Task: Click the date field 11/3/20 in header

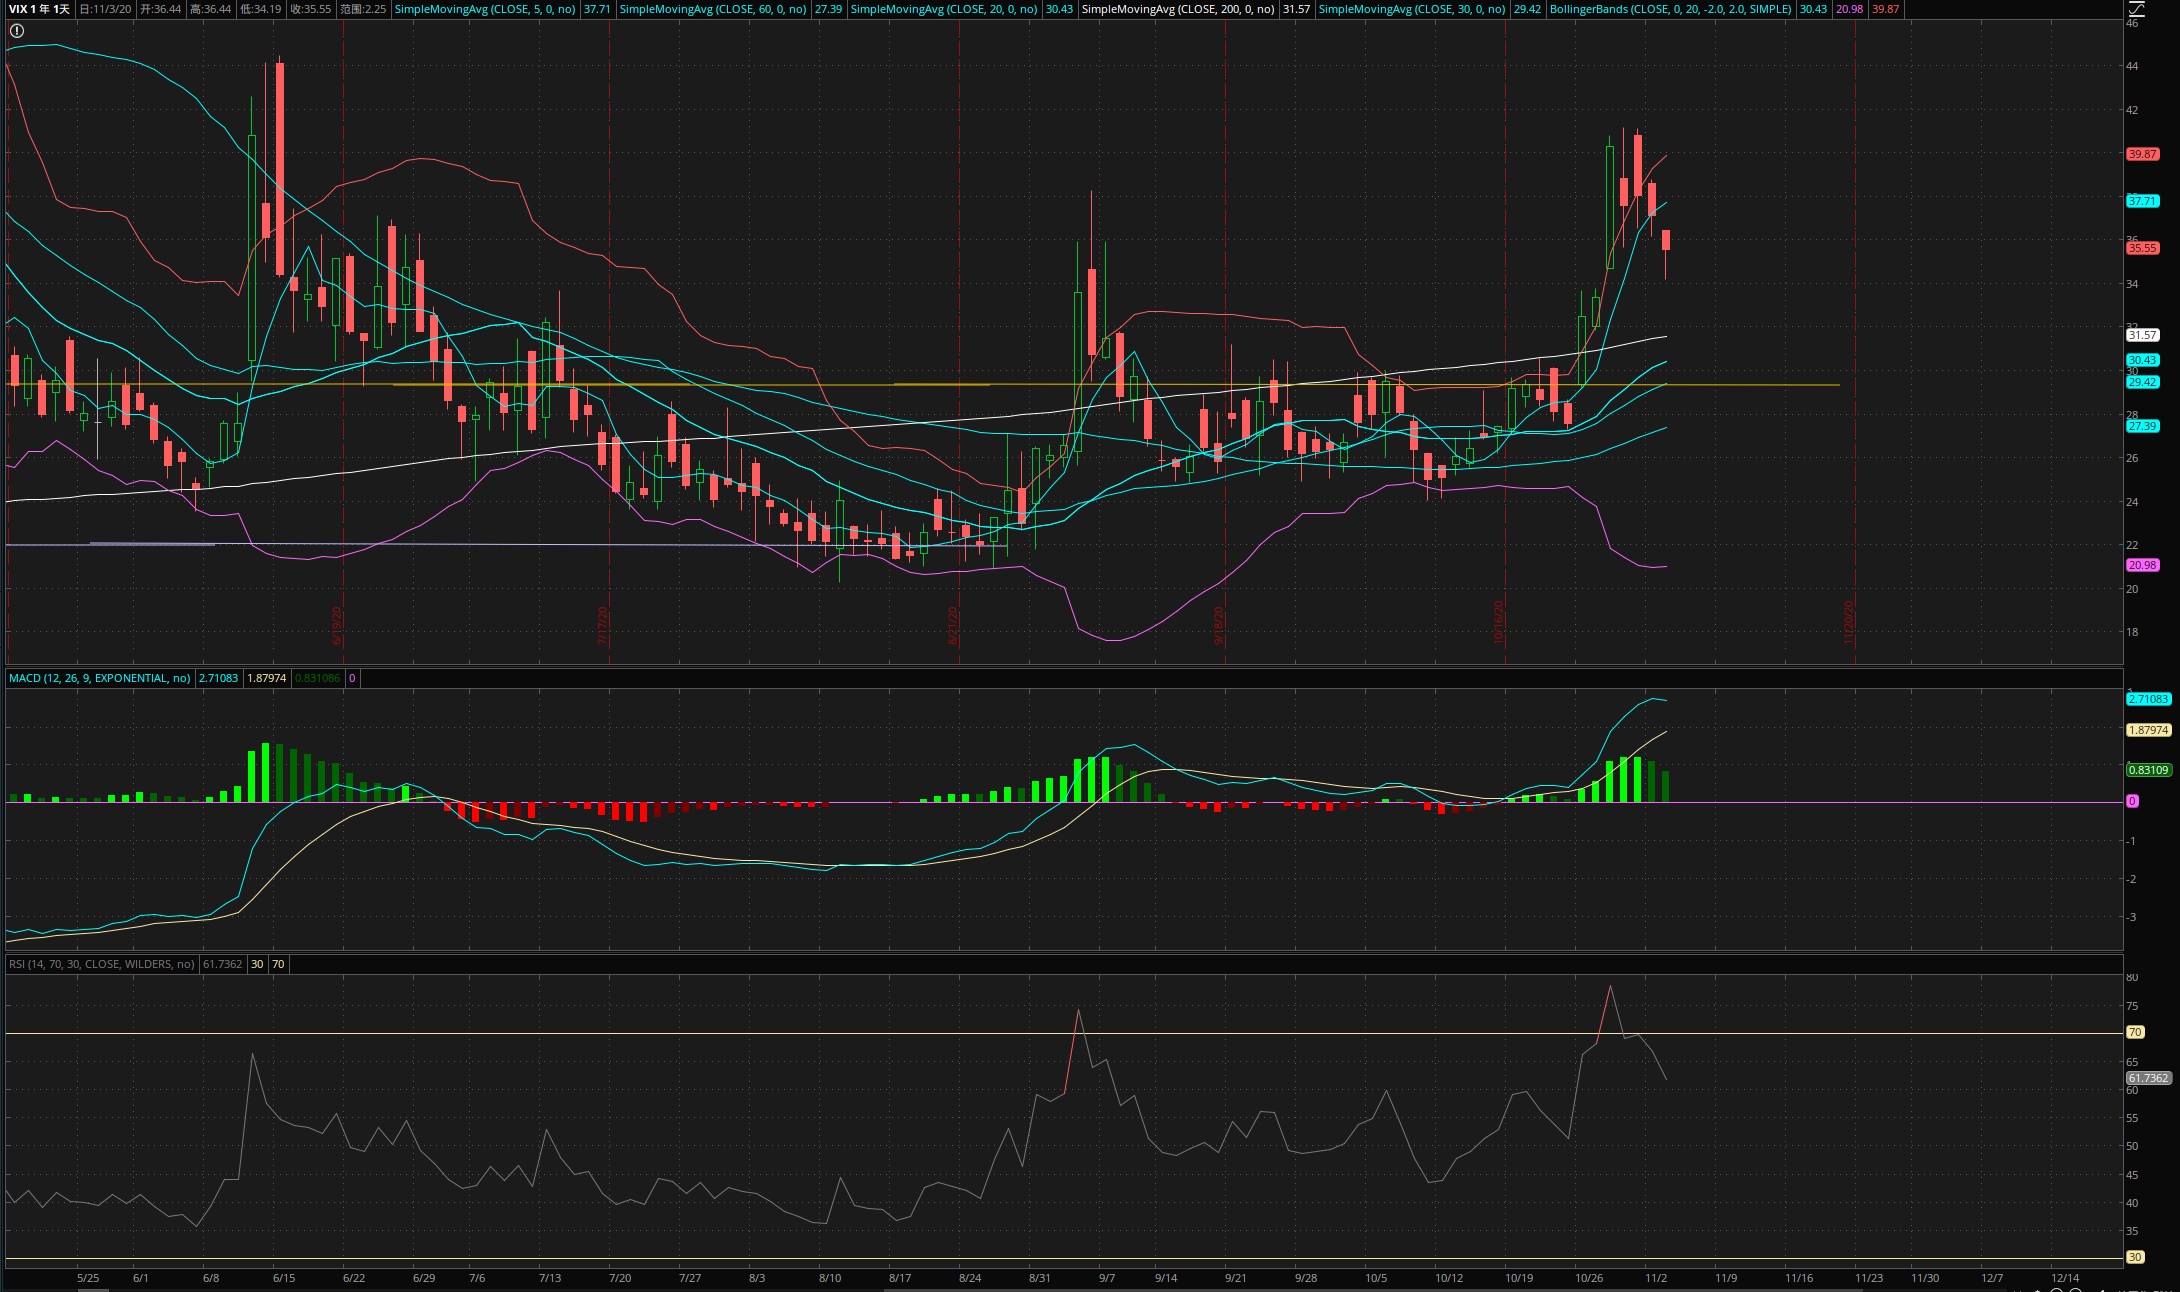Action: pos(105,9)
